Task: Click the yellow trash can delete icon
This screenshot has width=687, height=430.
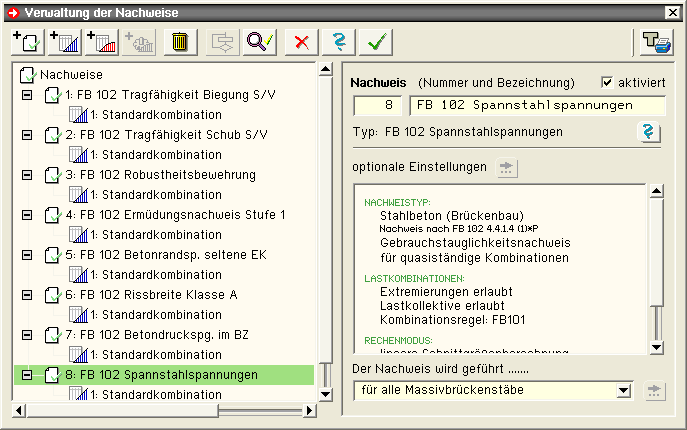Action: [x=179, y=41]
